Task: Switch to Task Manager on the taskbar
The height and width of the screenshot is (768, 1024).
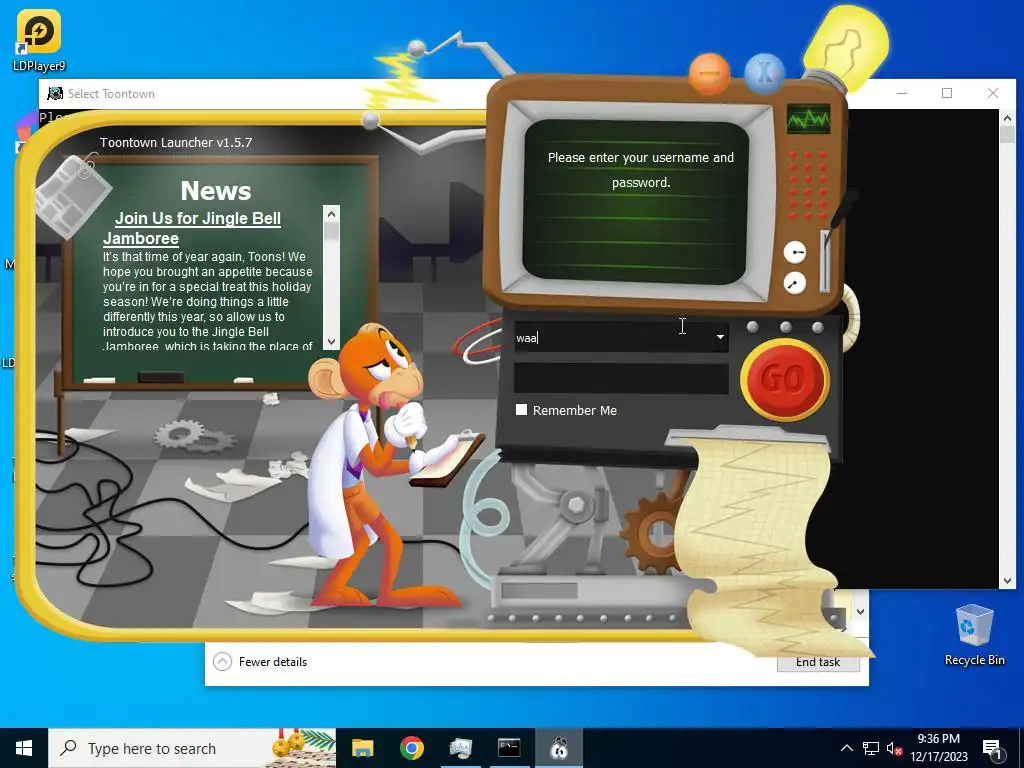Action: pos(460,748)
